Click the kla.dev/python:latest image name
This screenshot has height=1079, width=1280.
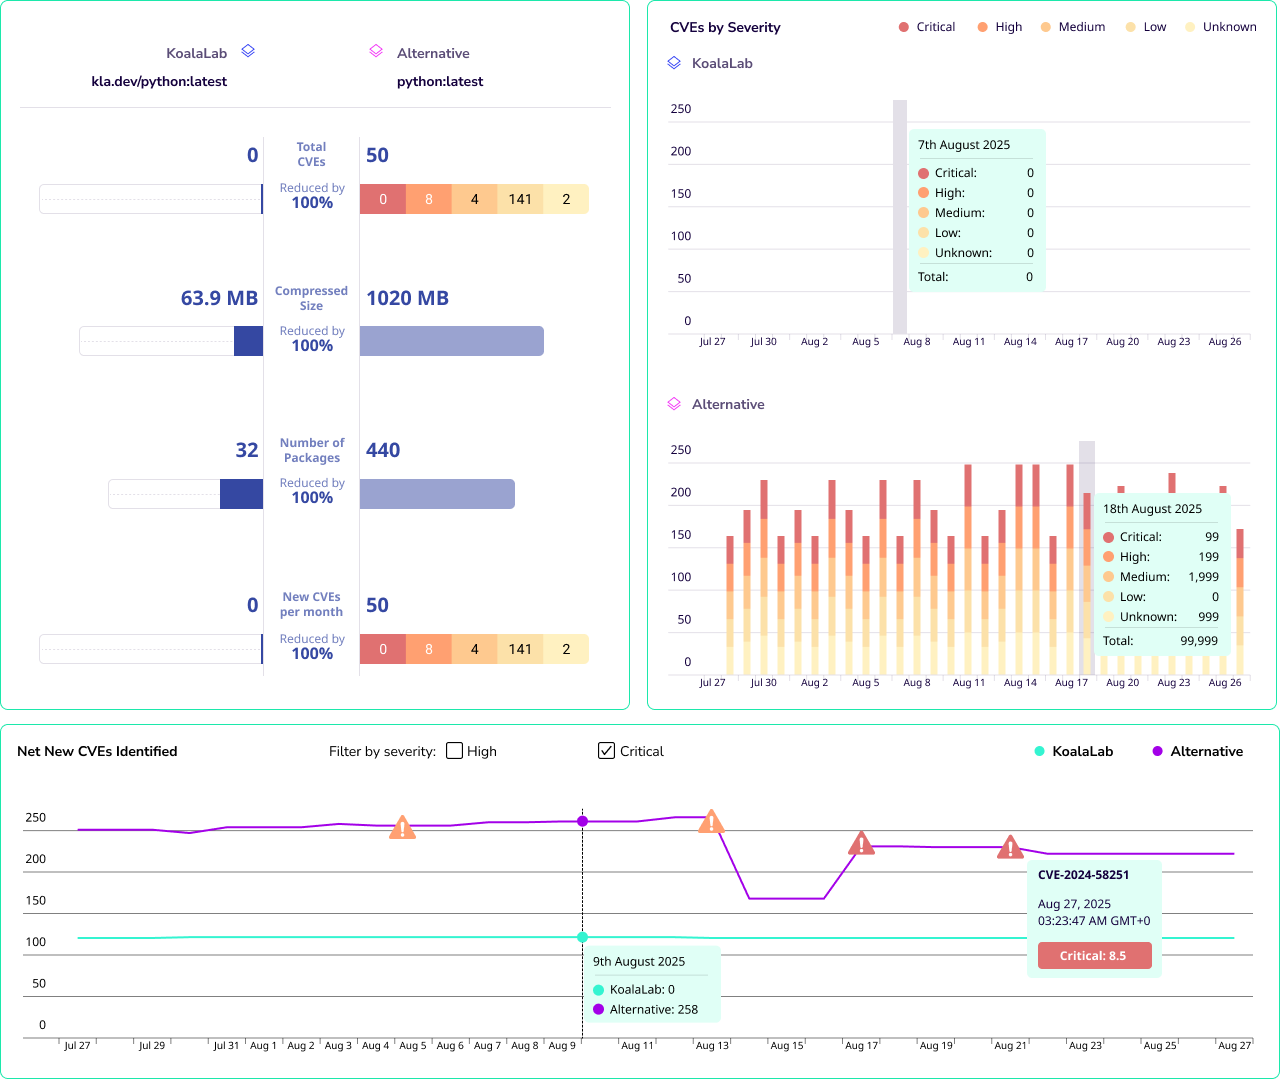point(159,82)
